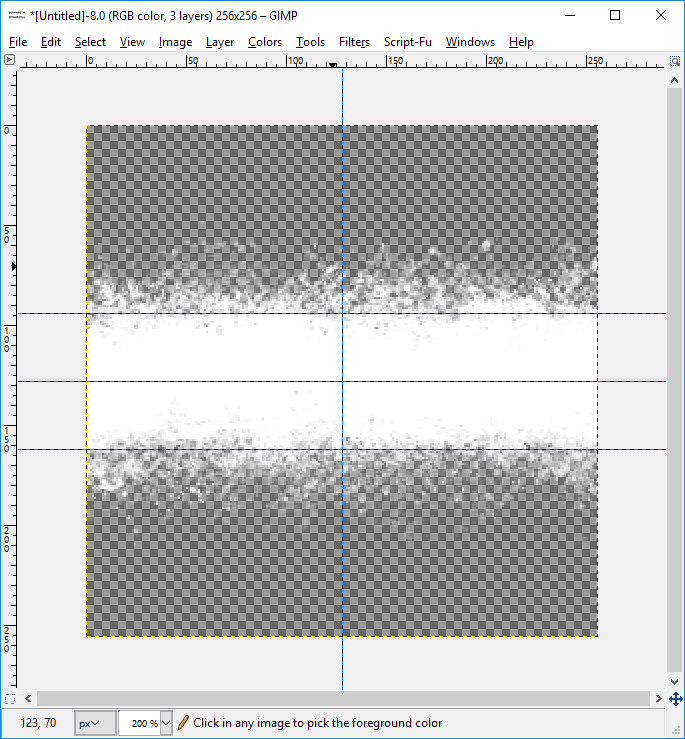Image resolution: width=685 pixels, height=739 pixels.
Task: Toggle zoom-on-resize icon at top right corner
Action: pyautogui.click(x=675, y=61)
